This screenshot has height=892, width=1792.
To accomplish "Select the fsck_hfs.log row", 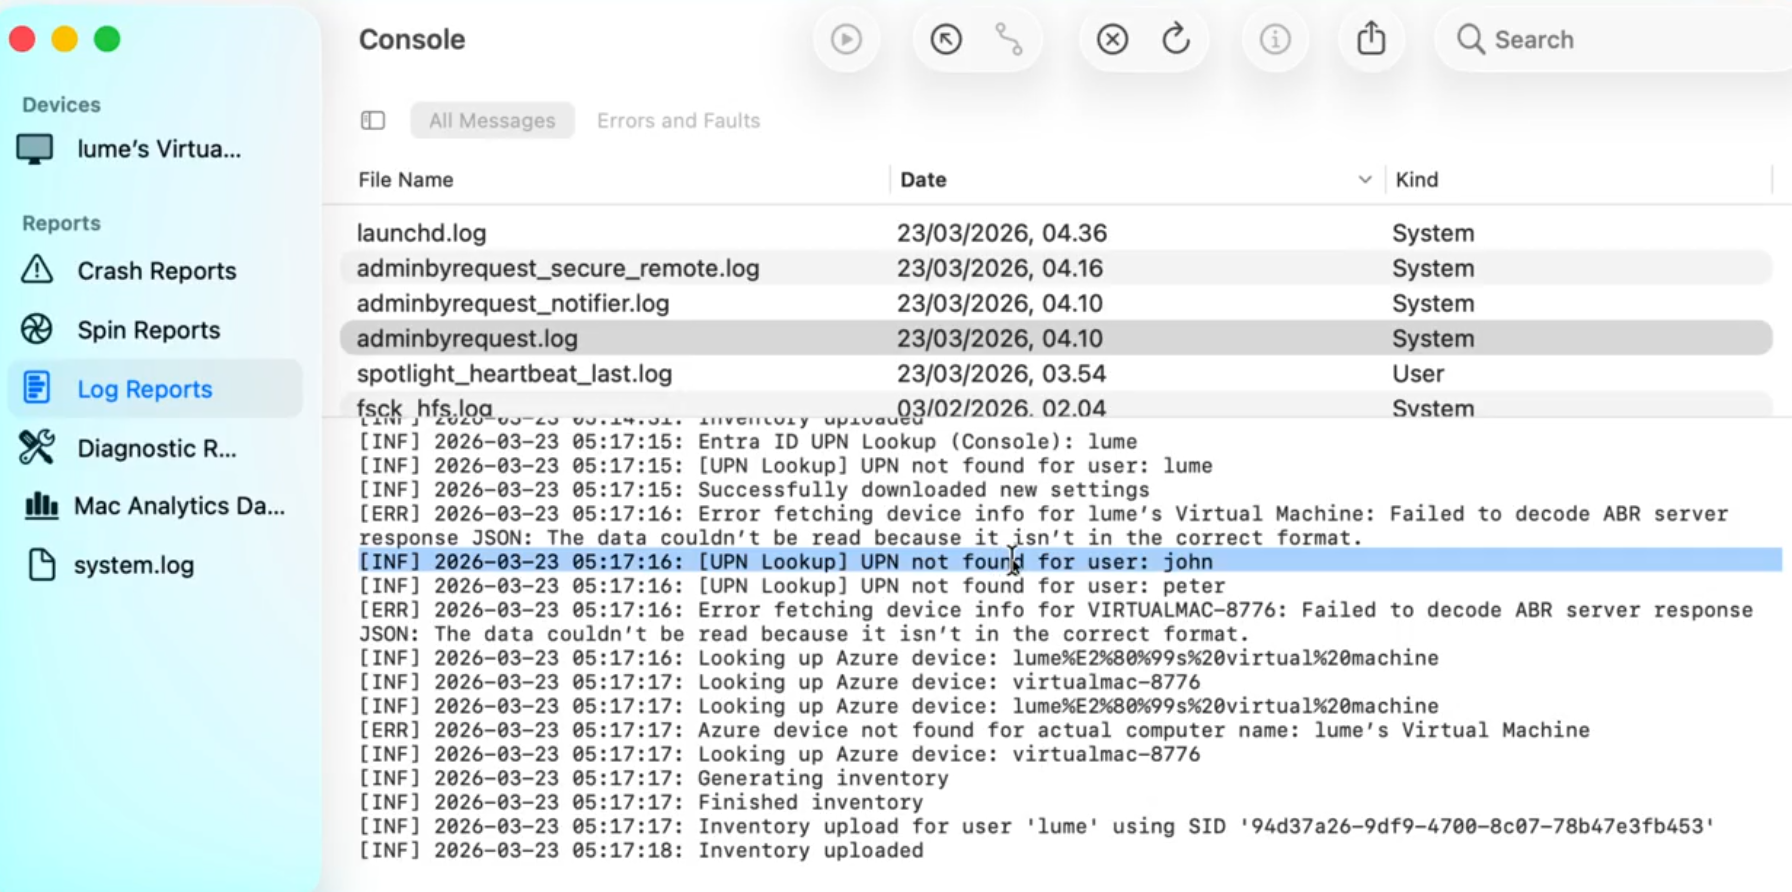I will click(x=1056, y=406).
